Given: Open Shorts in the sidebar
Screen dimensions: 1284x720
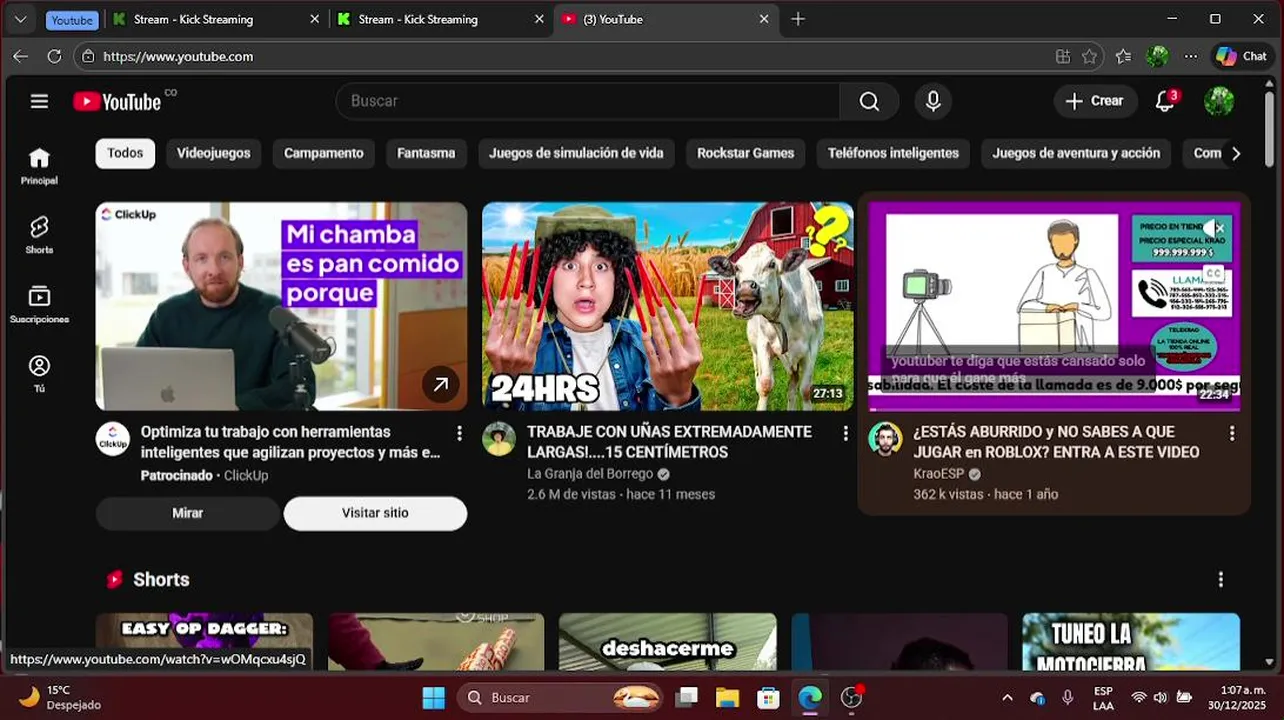Looking at the screenshot, I should (39, 235).
